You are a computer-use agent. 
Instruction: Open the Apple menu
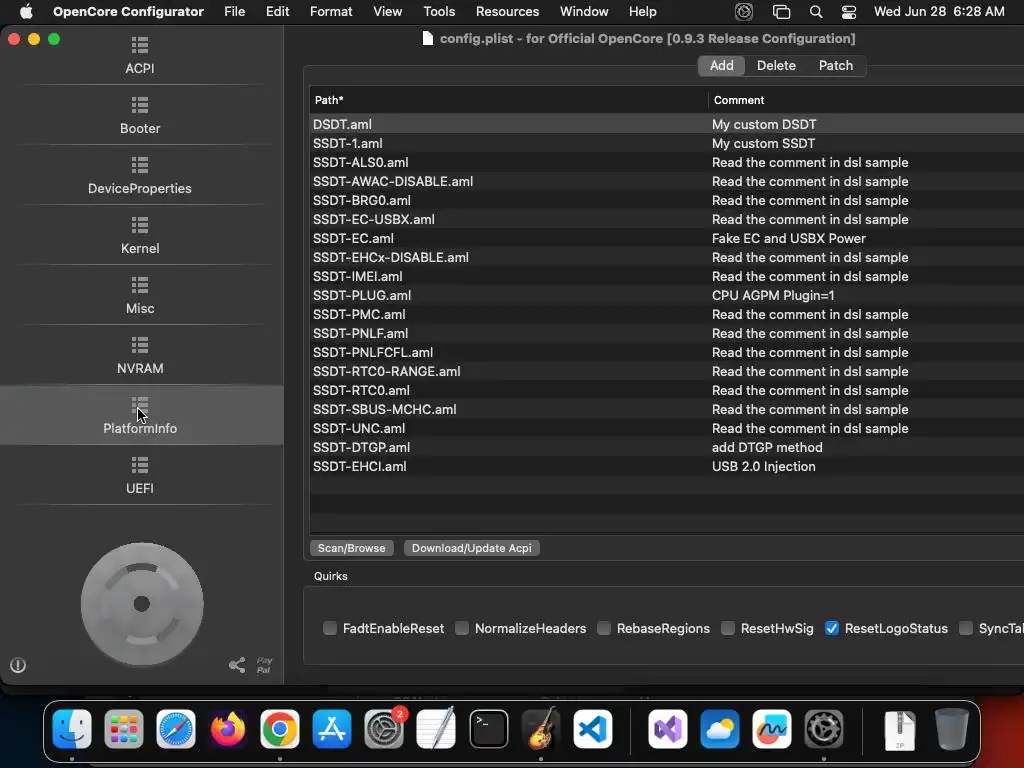pos(26,12)
